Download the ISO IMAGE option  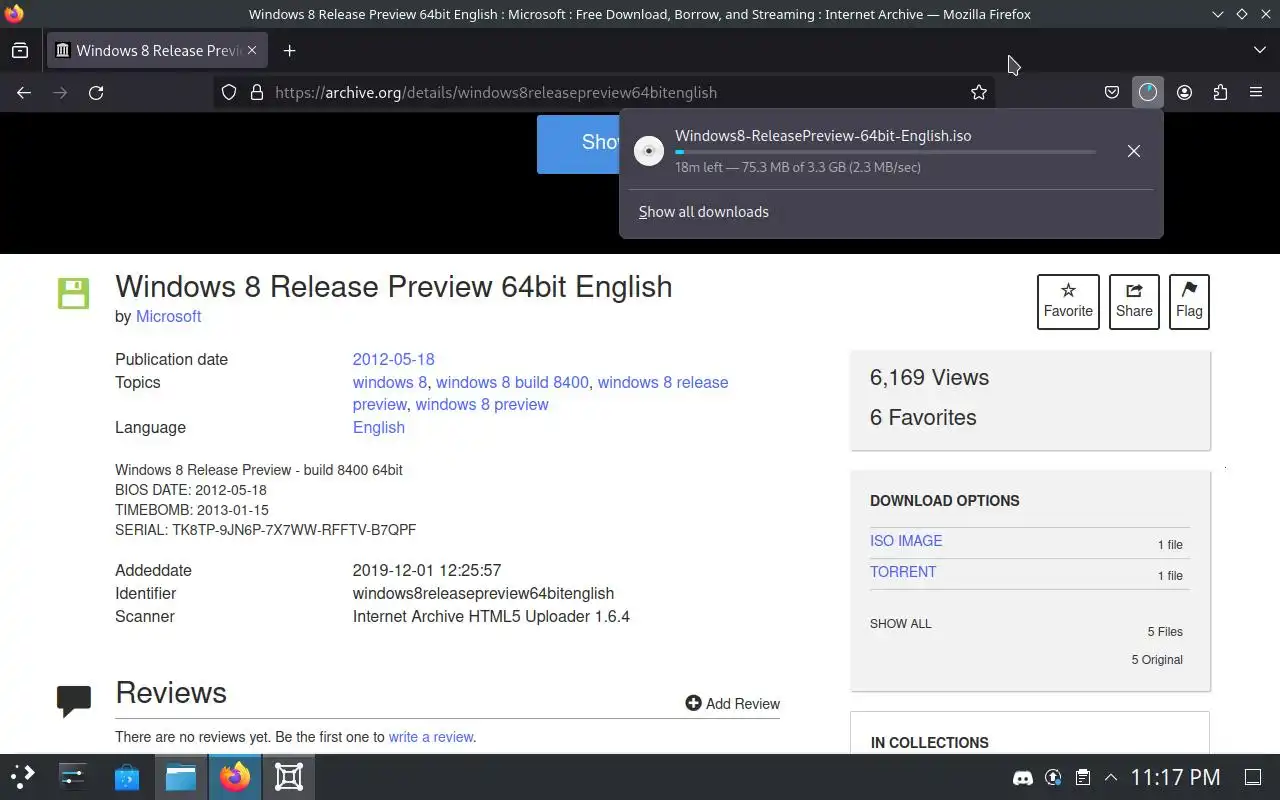[906, 541]
